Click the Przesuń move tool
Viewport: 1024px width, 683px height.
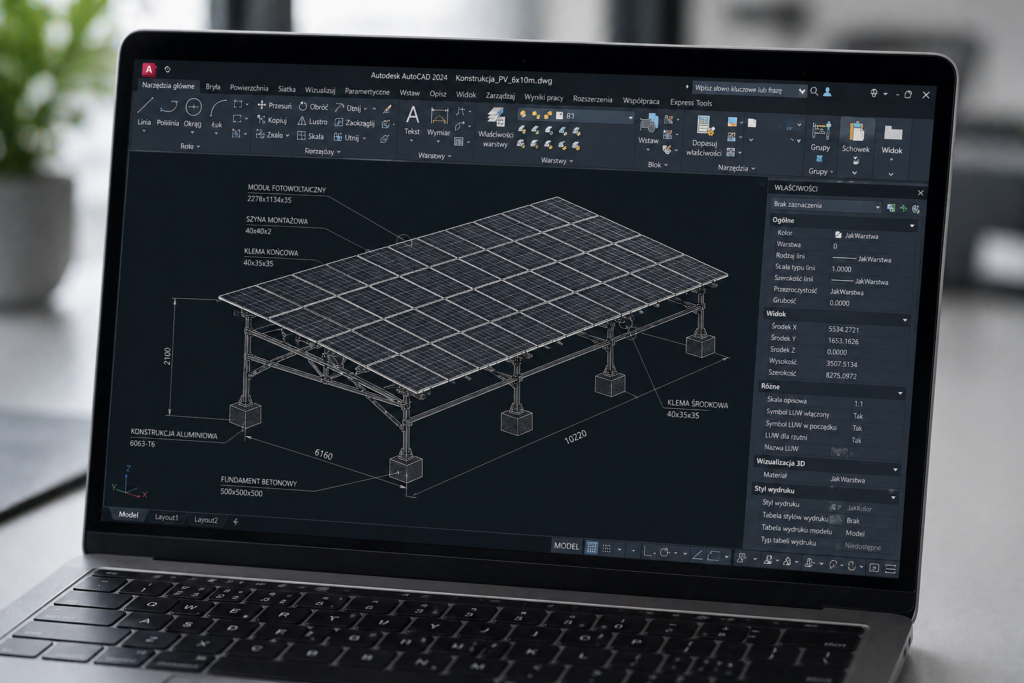[274, 105]
